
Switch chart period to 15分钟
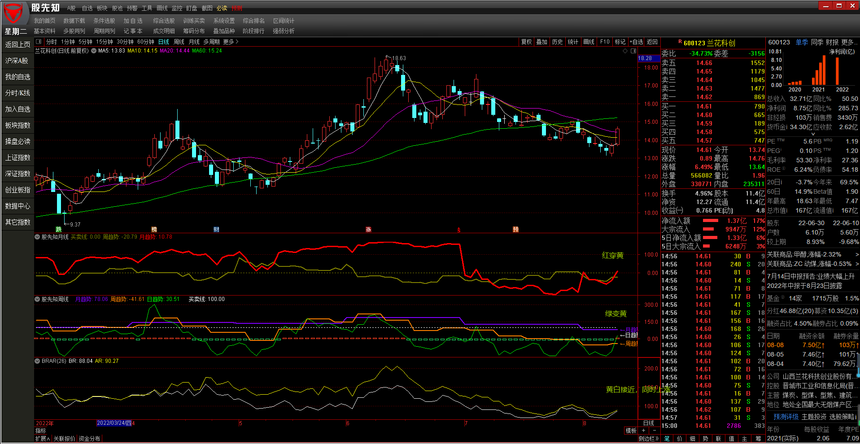pyautogui.click(x=104, y=42)
